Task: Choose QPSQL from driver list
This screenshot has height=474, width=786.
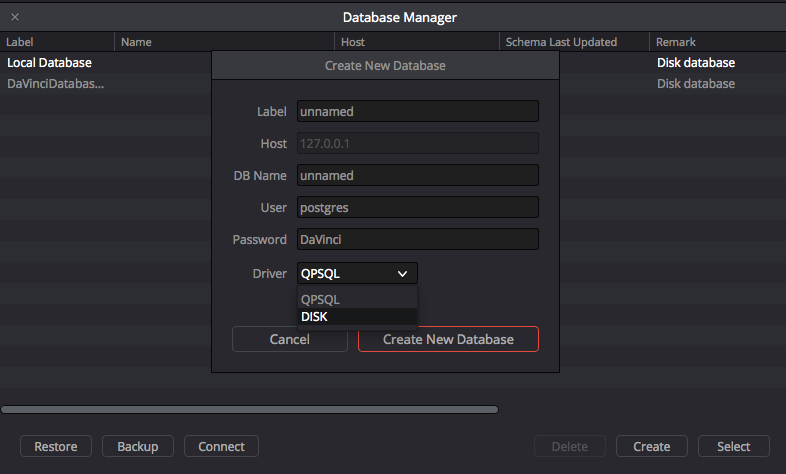Action: [357, 299]
